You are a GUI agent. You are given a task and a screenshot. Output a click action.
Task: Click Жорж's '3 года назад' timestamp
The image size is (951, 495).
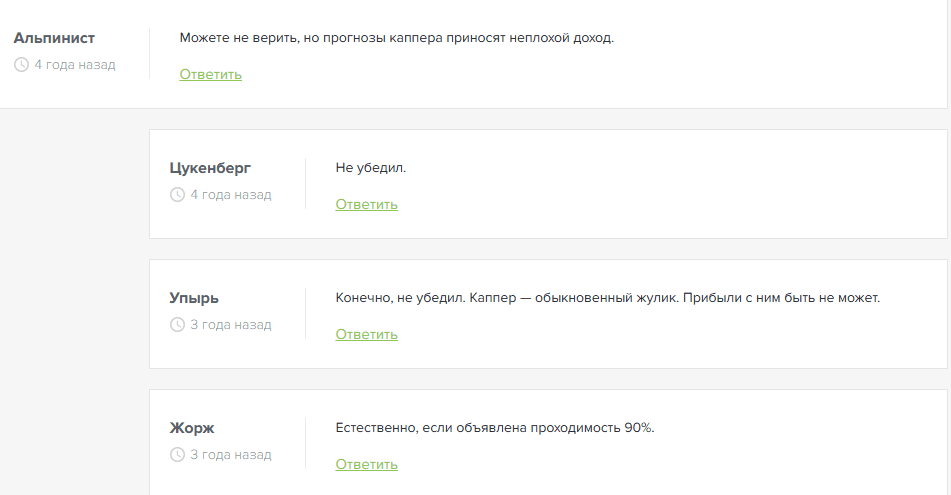pyautogui.click(x=230, y=454)
